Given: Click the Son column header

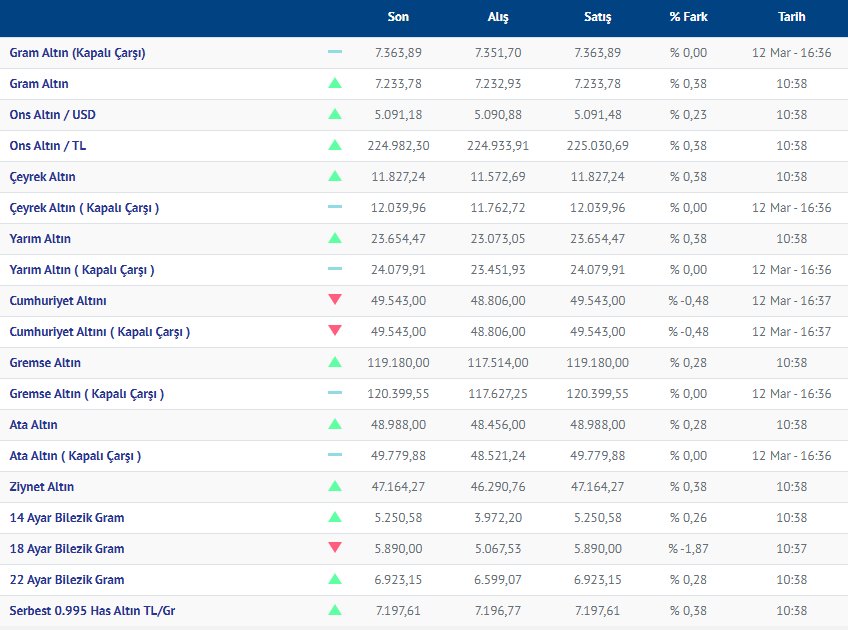Looking at the screenshot, I should coord(398,17).
